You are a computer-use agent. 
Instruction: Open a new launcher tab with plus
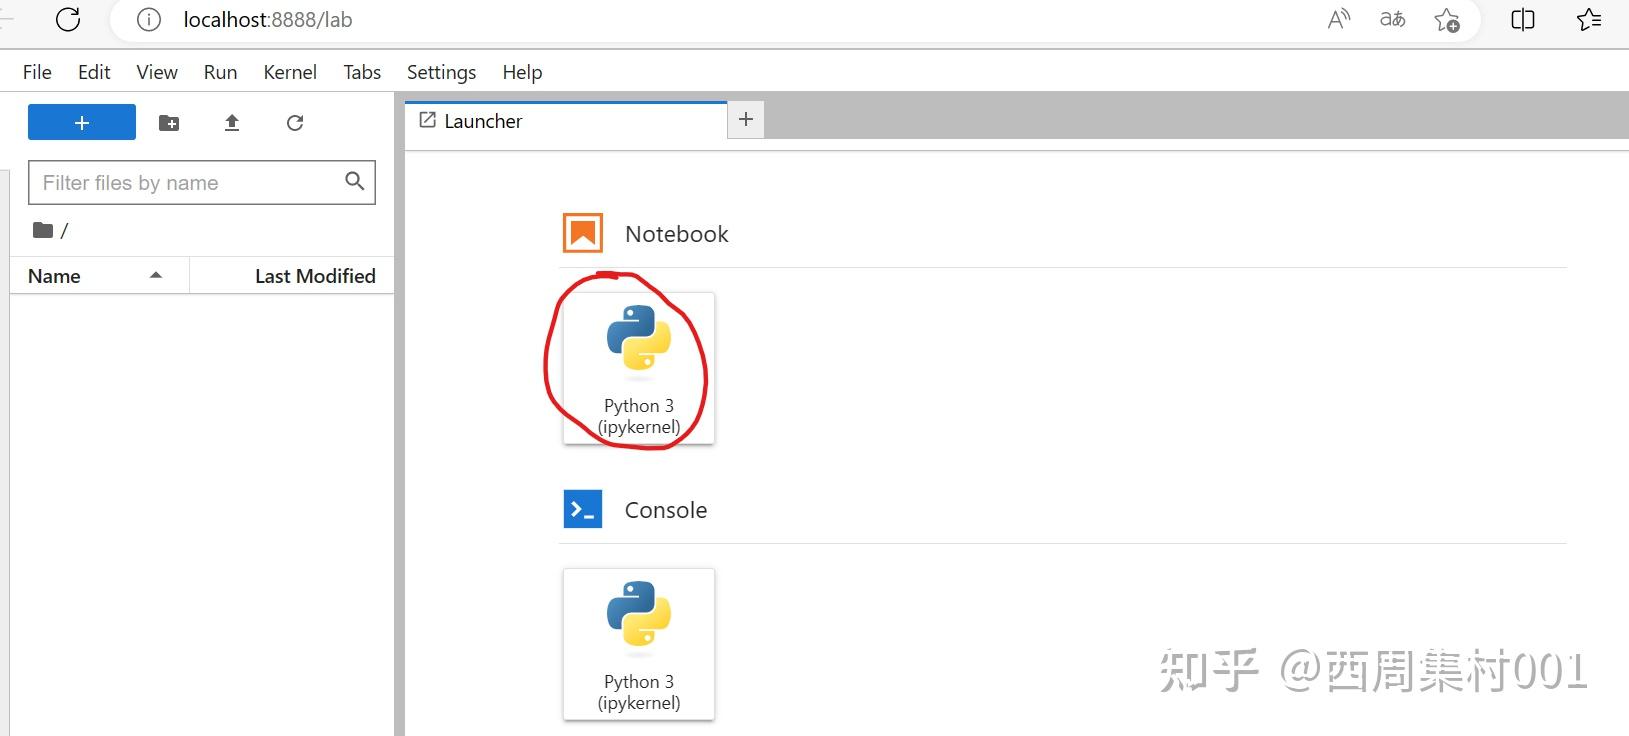[746, 120]
